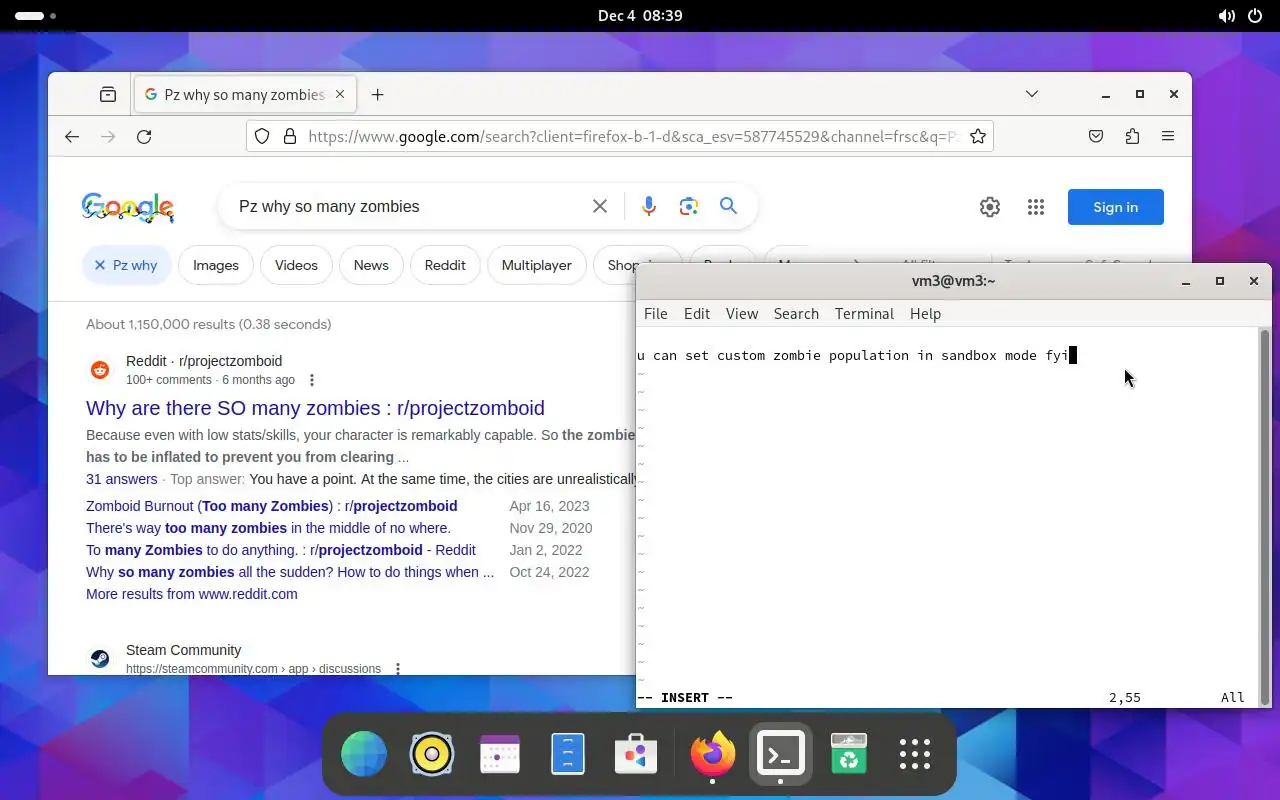Open 'Why so many zombies all the sudden' link
Screen dimensions: 1280x800
point(290,572)
